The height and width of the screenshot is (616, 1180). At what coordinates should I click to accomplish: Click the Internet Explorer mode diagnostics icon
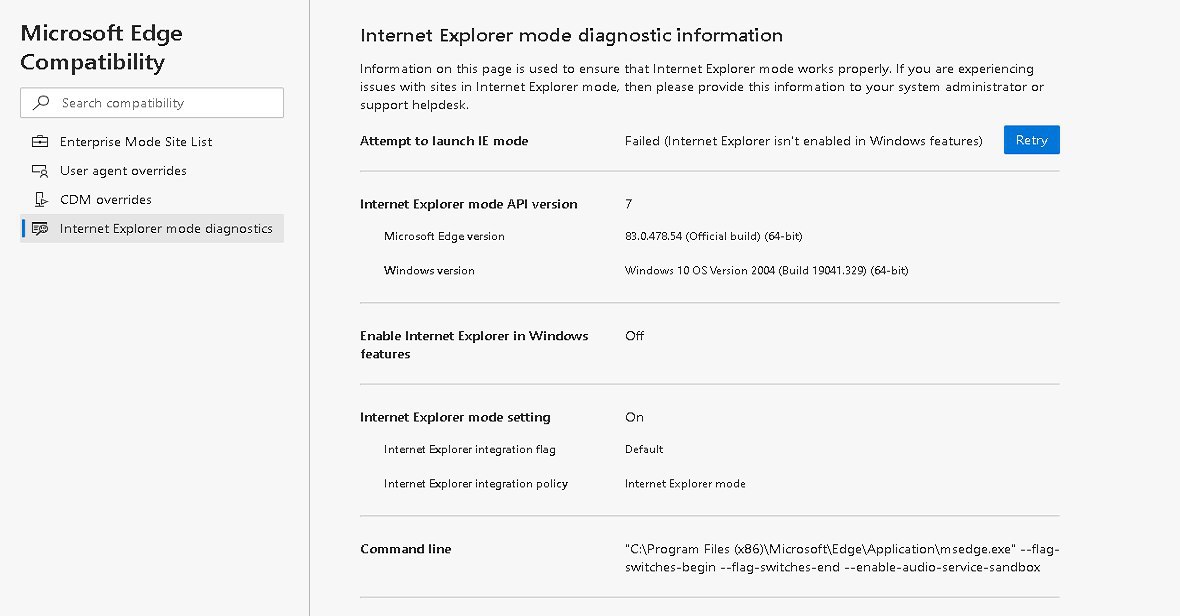point(40,229)
